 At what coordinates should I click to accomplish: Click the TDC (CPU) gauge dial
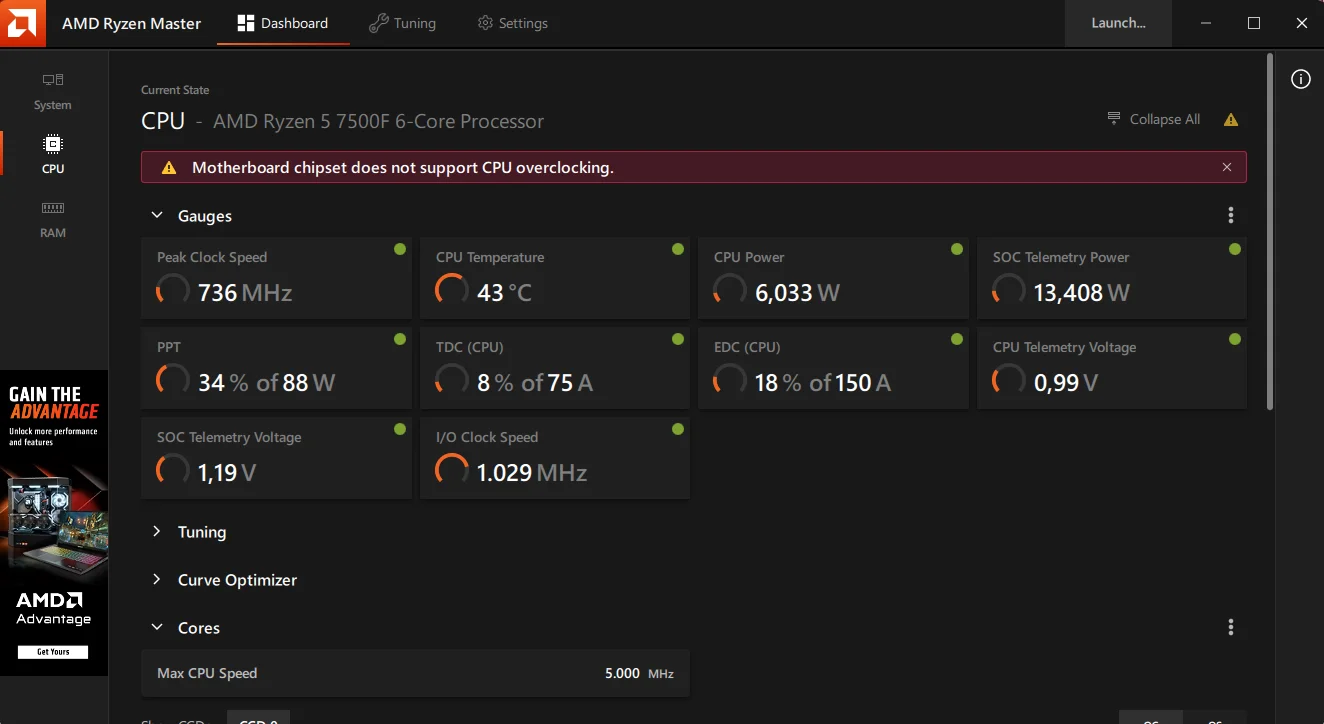[452, 381]
